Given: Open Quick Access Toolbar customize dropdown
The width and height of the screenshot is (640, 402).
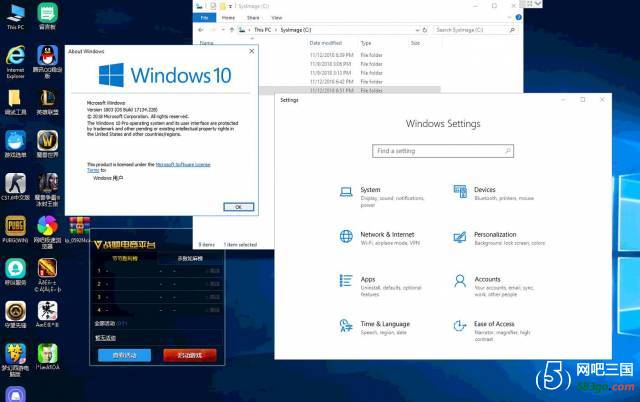Looking at the screenshot, I should 230,6.
